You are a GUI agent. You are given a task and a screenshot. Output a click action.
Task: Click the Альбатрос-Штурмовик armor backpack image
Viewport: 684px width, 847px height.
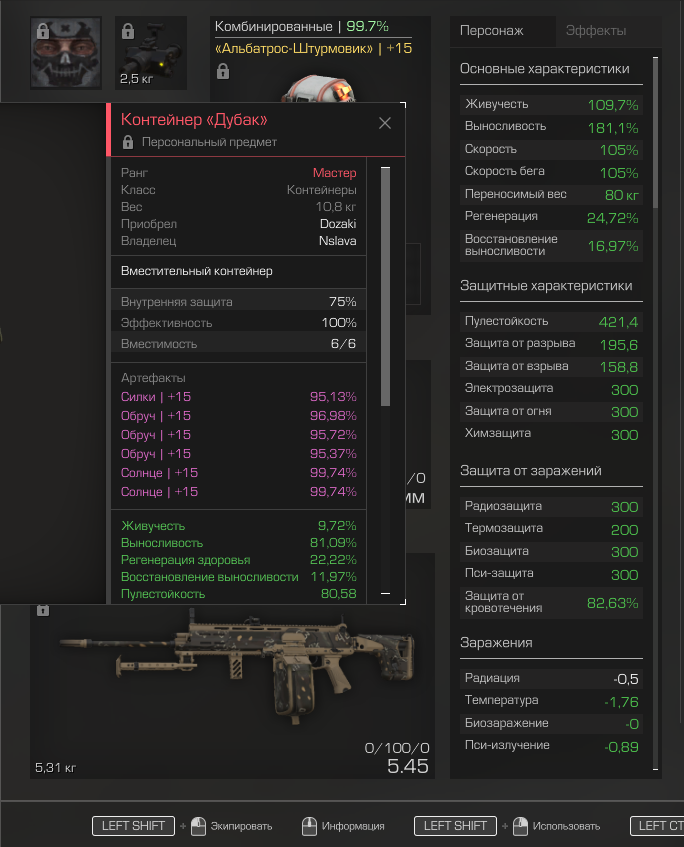[319, 89]
